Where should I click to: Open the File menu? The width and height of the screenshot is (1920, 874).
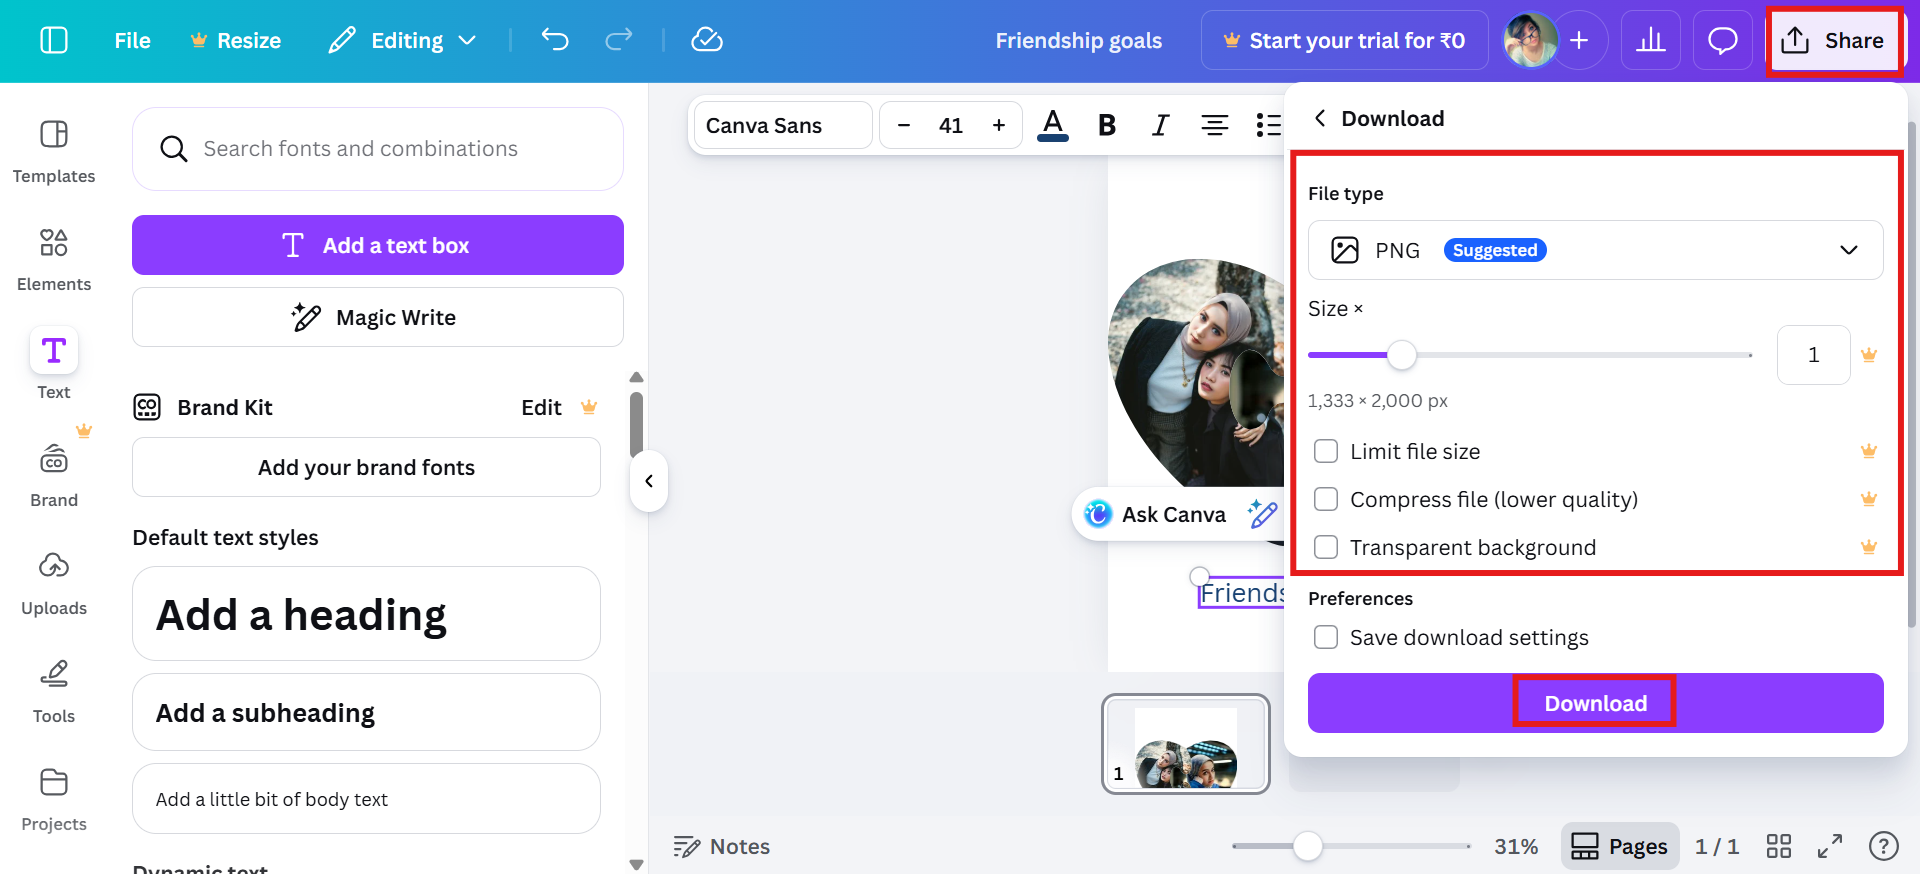pyautogui.click(x=132, y=40)
